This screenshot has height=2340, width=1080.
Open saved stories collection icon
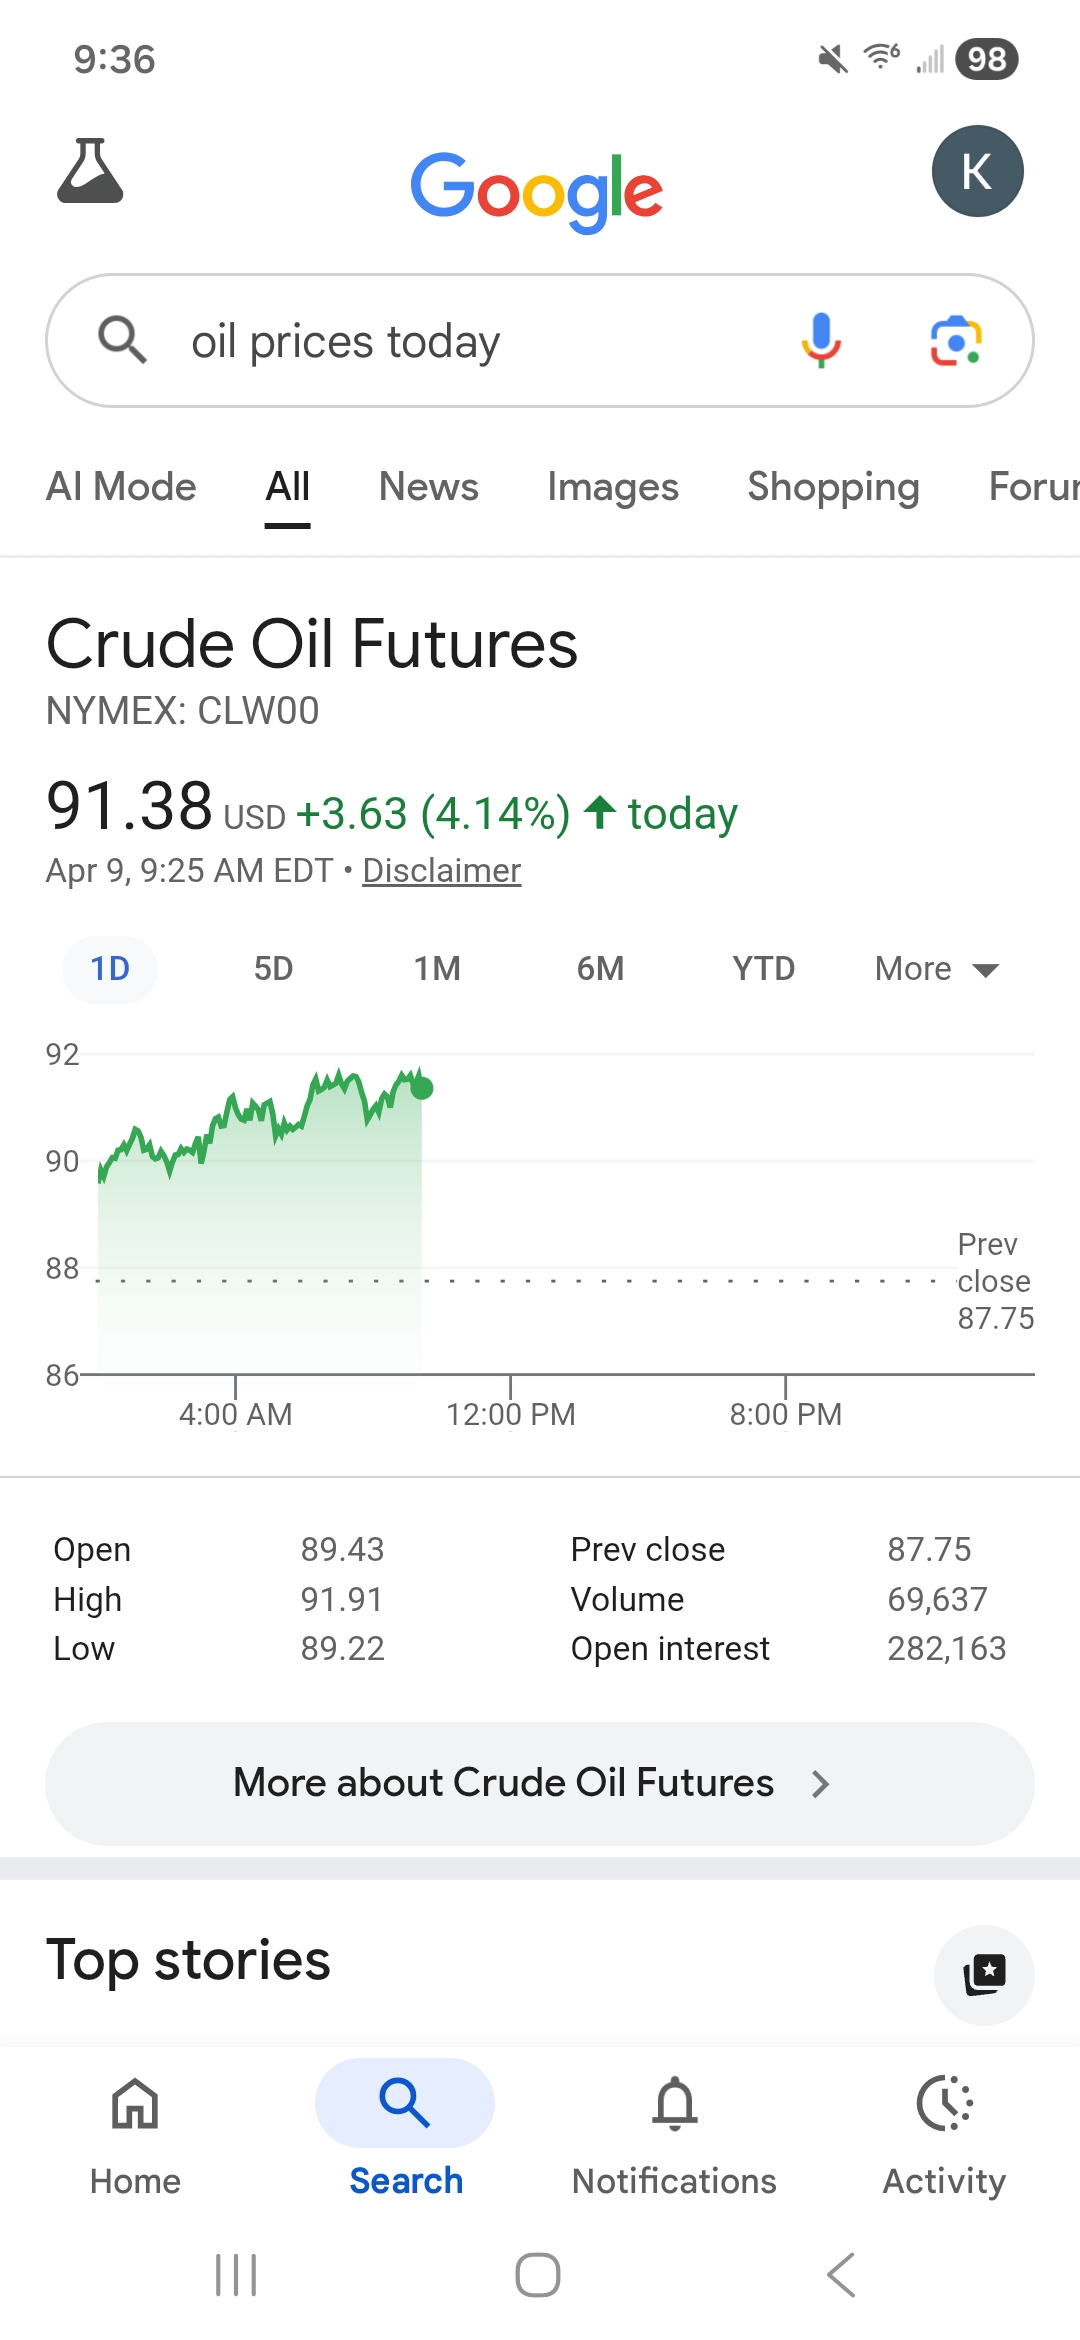pos(984,1975)
